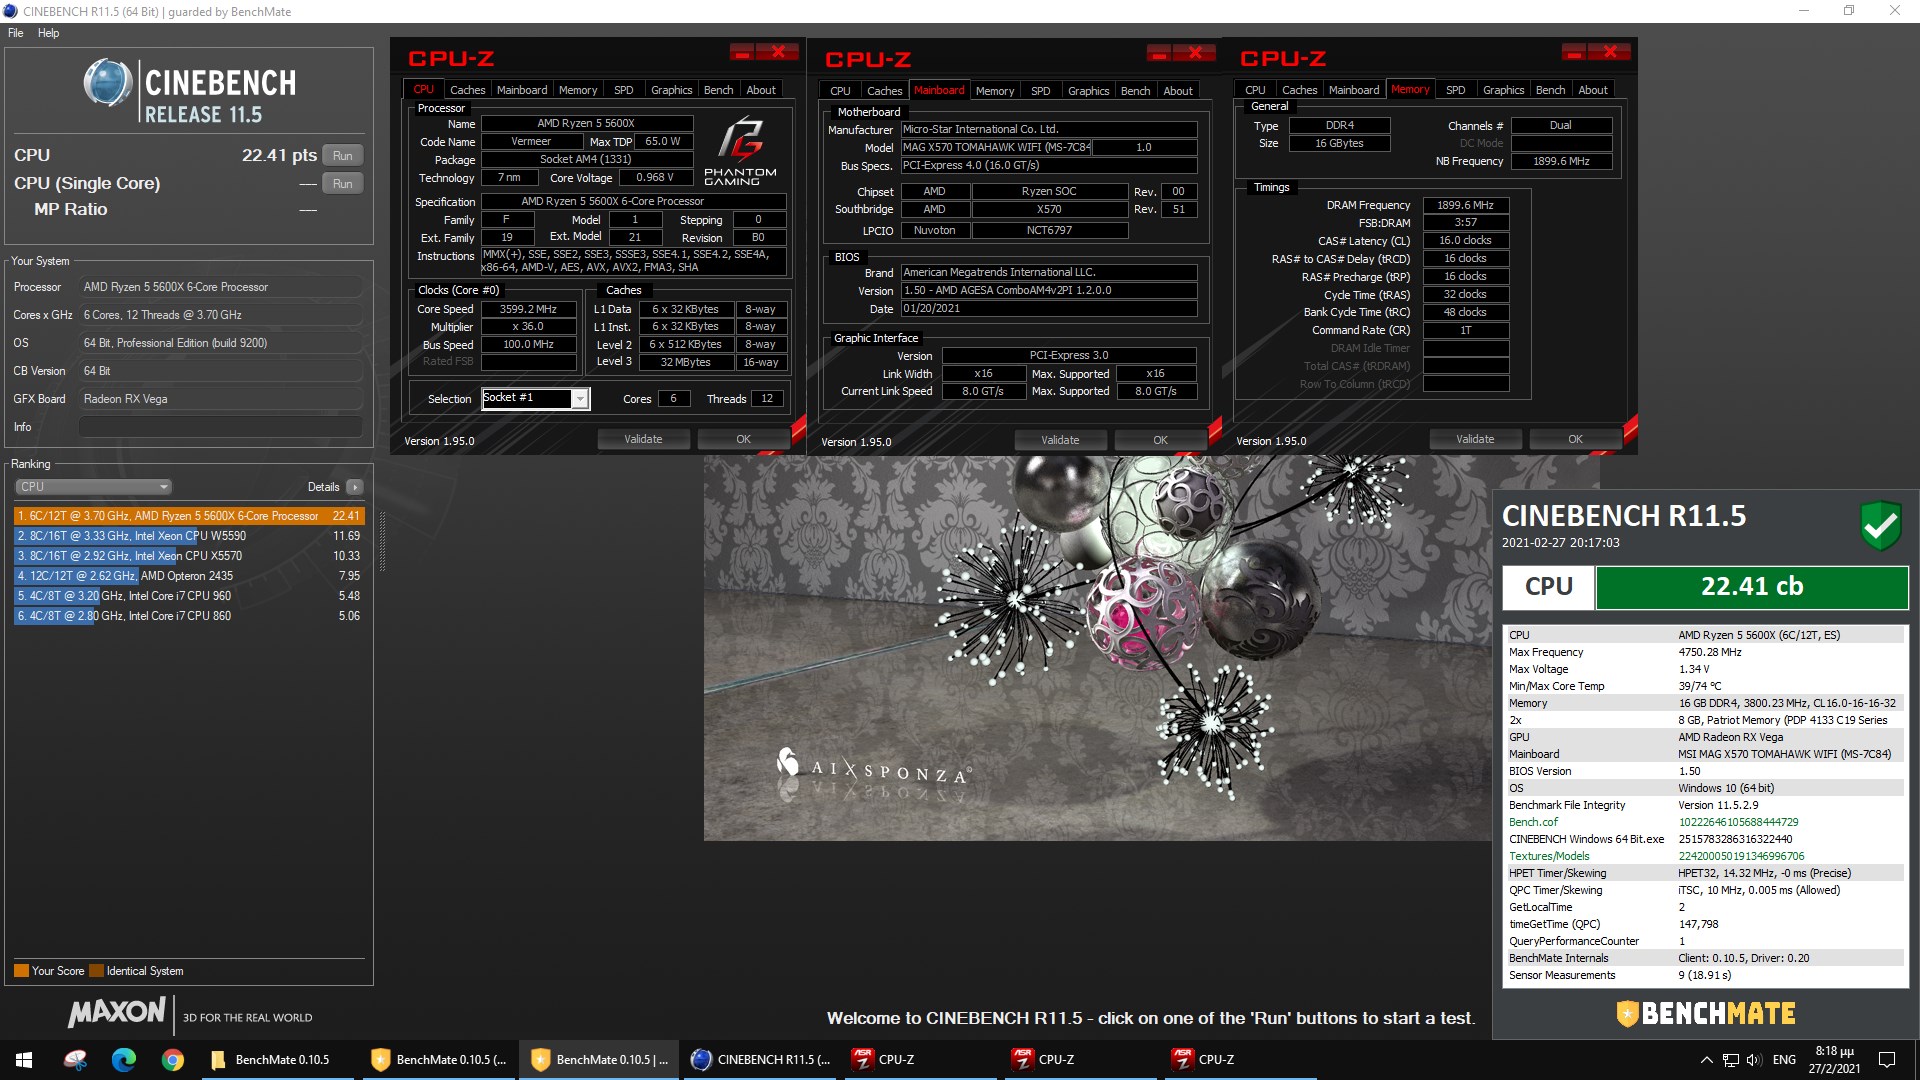Open SPD tab in Mainboard CPU-Z window
The height and width of the screenshot is (1080, 1920).
[1040, 91]
